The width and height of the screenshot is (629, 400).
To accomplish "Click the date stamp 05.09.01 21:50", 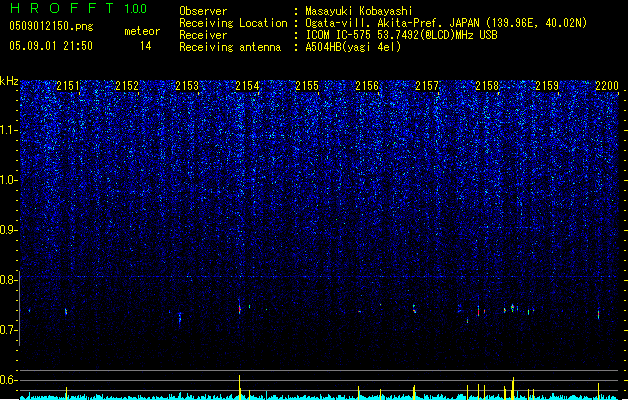I will (51, 46).
